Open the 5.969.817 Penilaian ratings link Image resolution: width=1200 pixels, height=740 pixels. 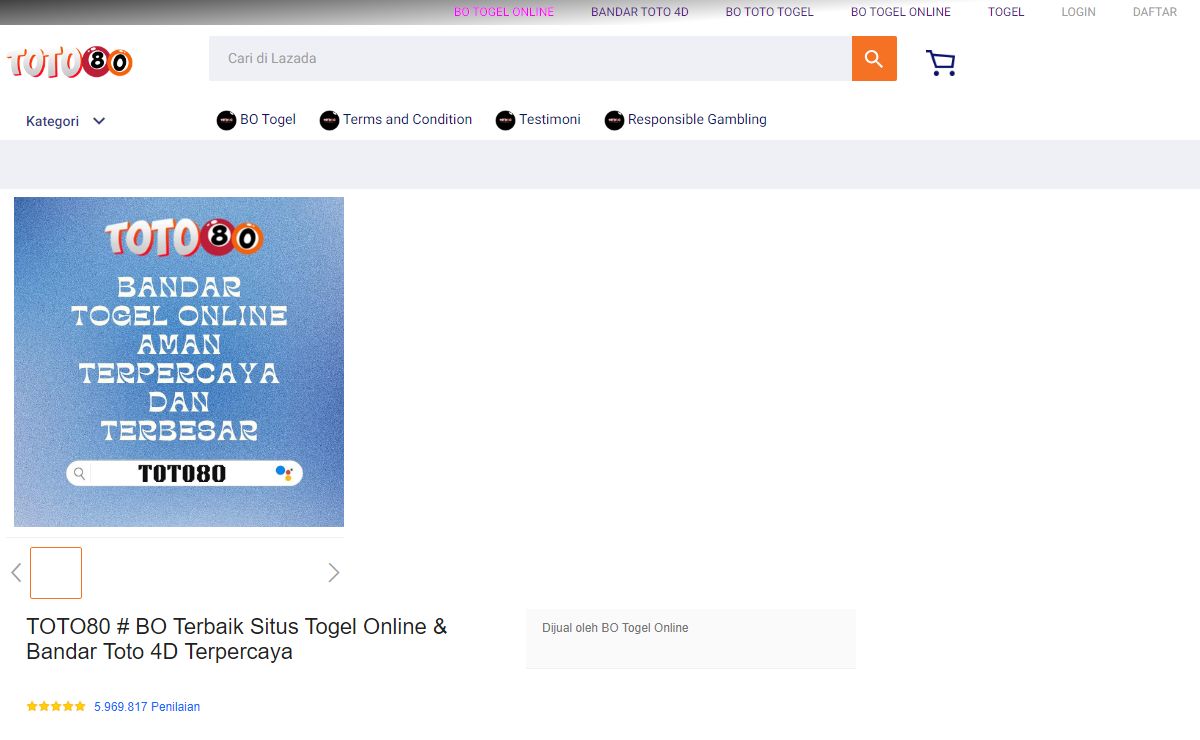click(x=147, y=707)
